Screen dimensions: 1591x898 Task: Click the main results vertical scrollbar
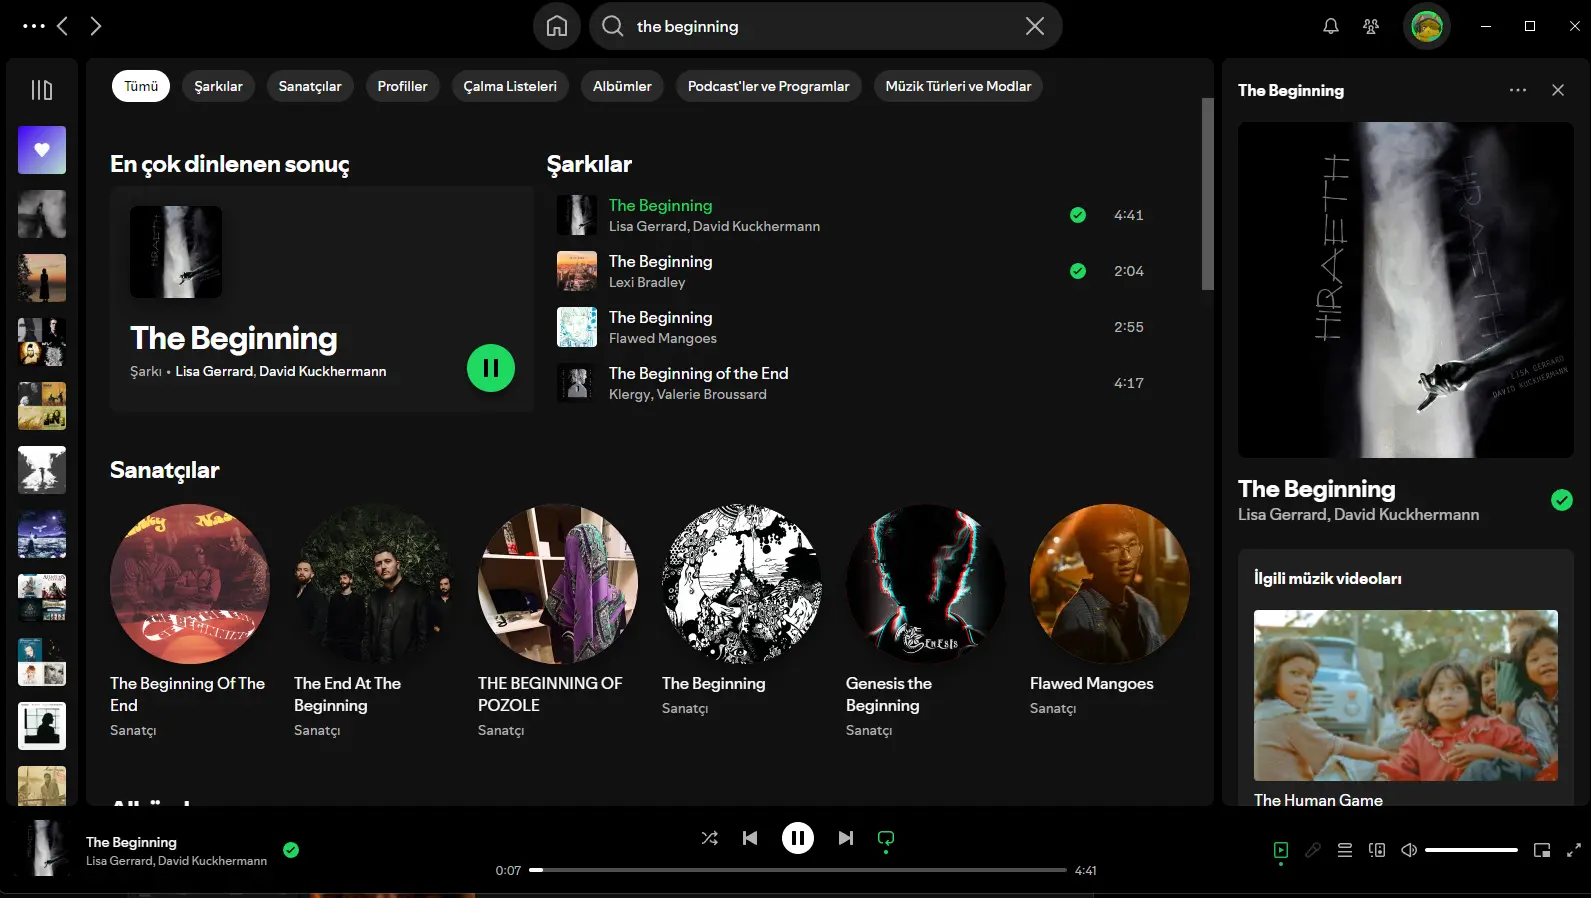coord(1207,194)
